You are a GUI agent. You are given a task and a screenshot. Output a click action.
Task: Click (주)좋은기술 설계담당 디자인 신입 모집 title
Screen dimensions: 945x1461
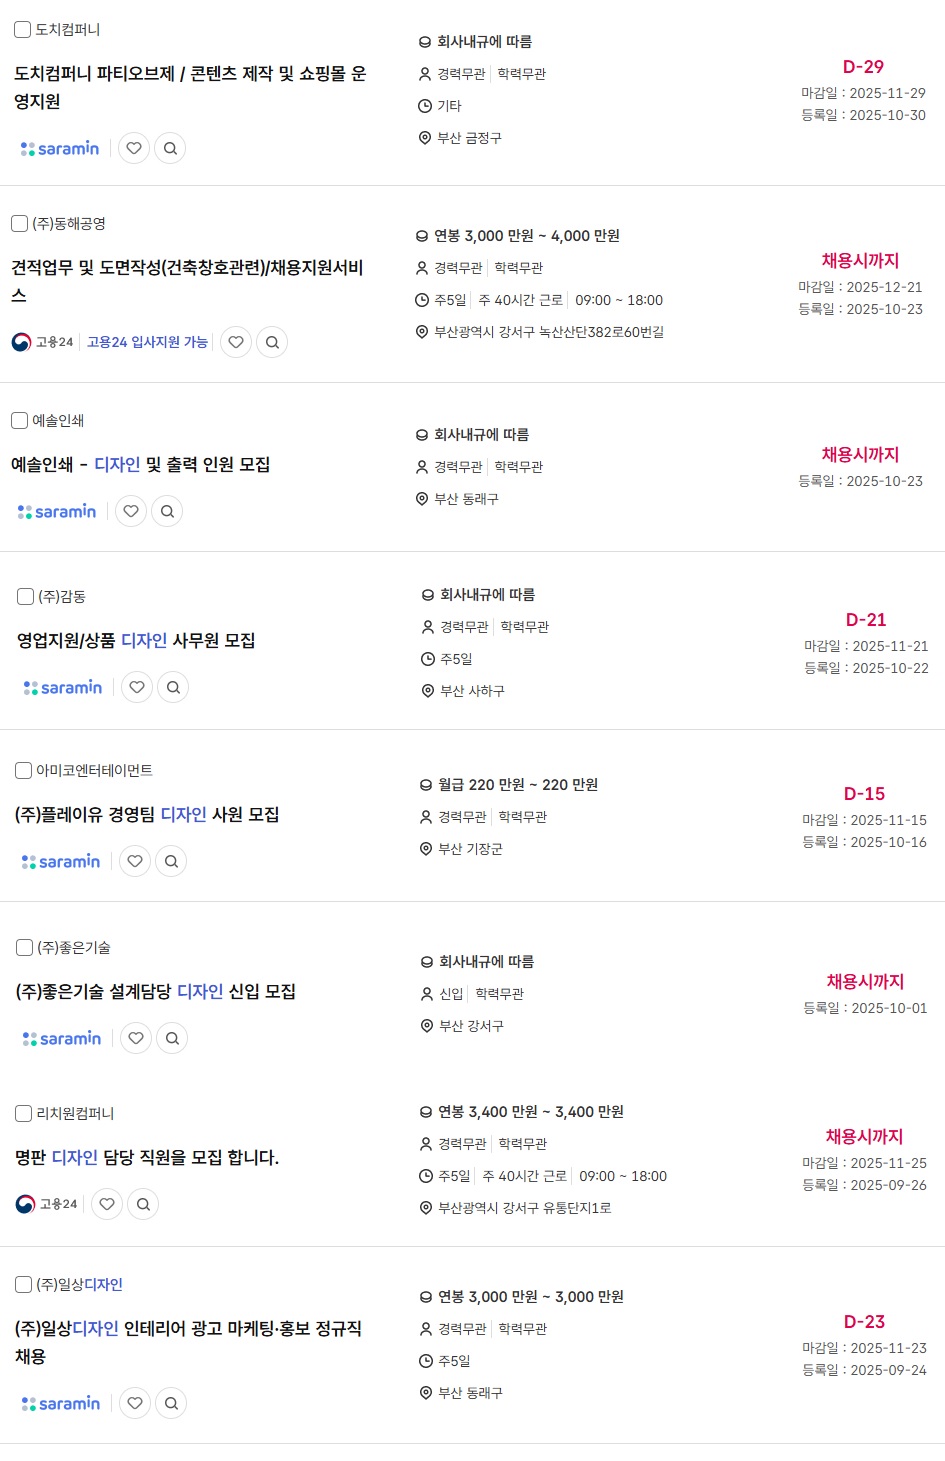[155, 992]
